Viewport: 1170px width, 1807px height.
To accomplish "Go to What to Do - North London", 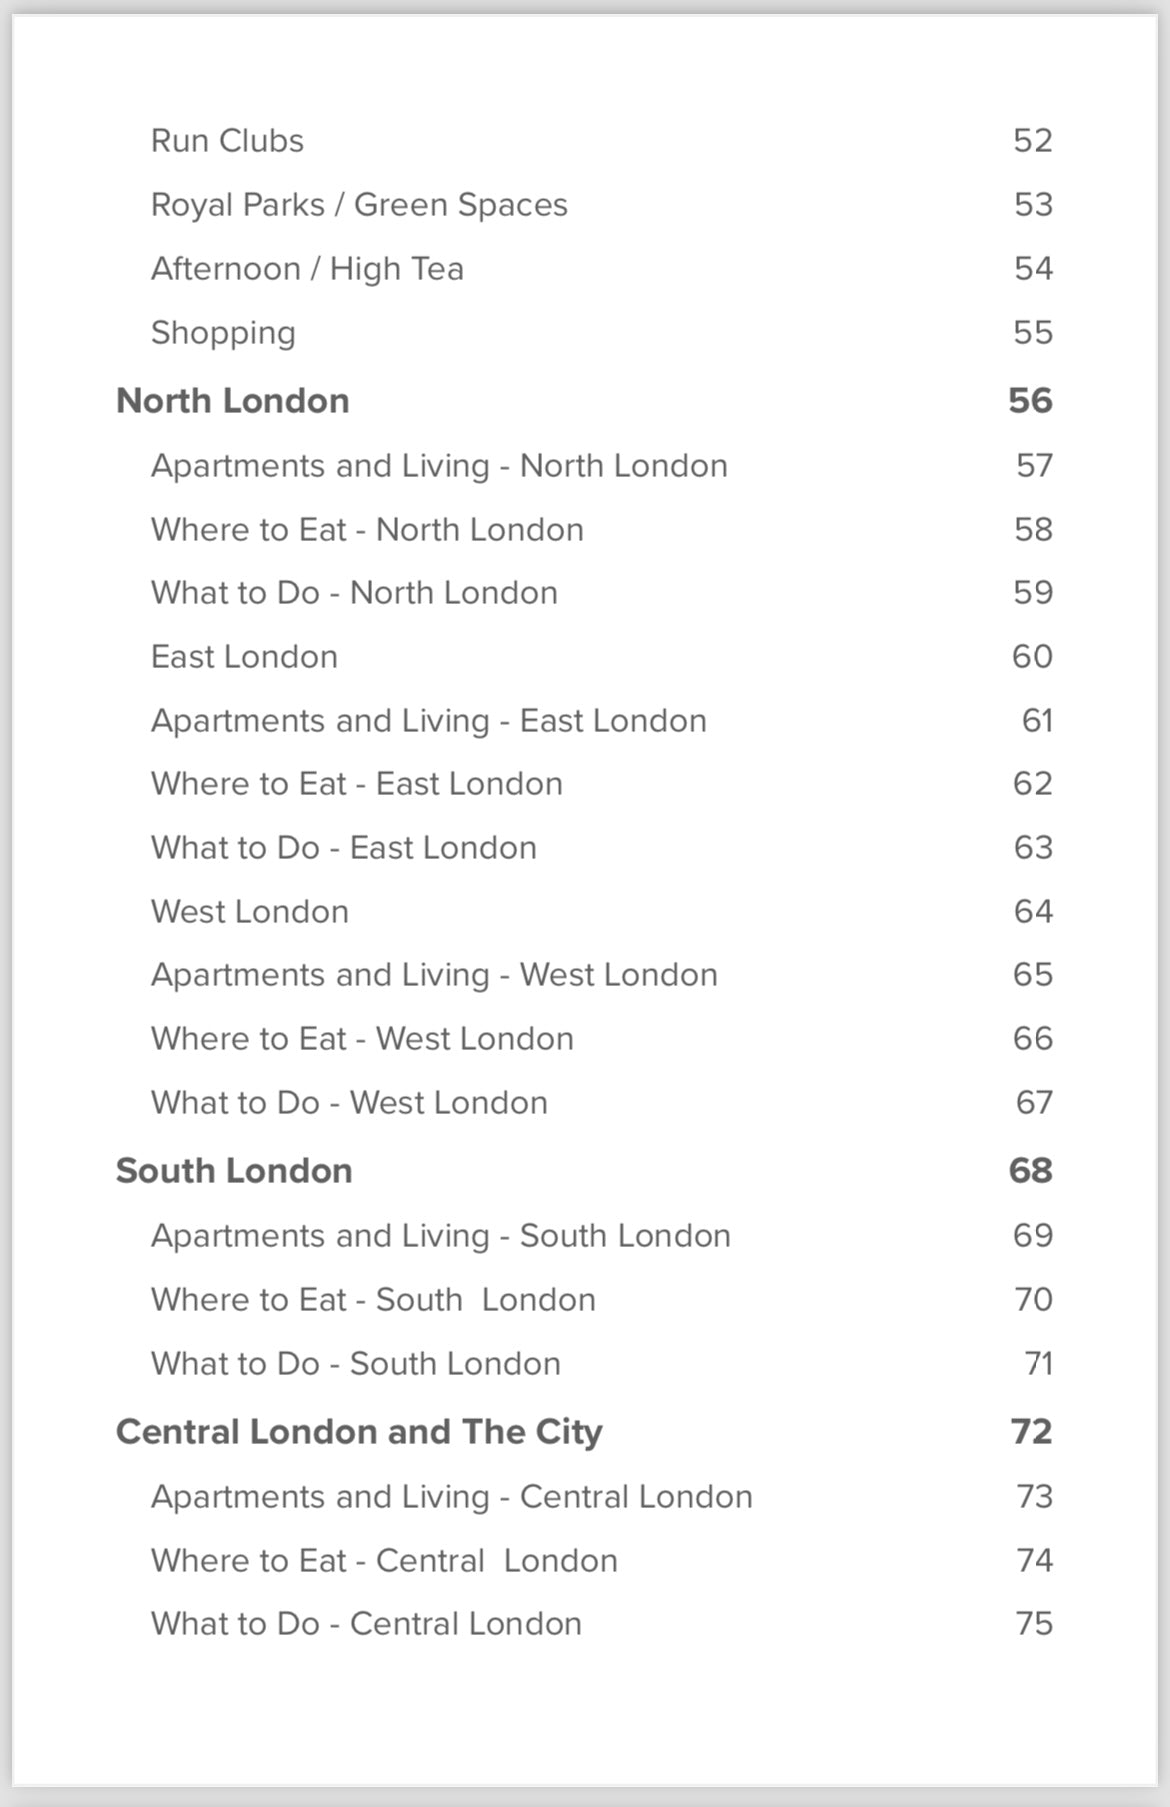I will [x=354, y=593].
